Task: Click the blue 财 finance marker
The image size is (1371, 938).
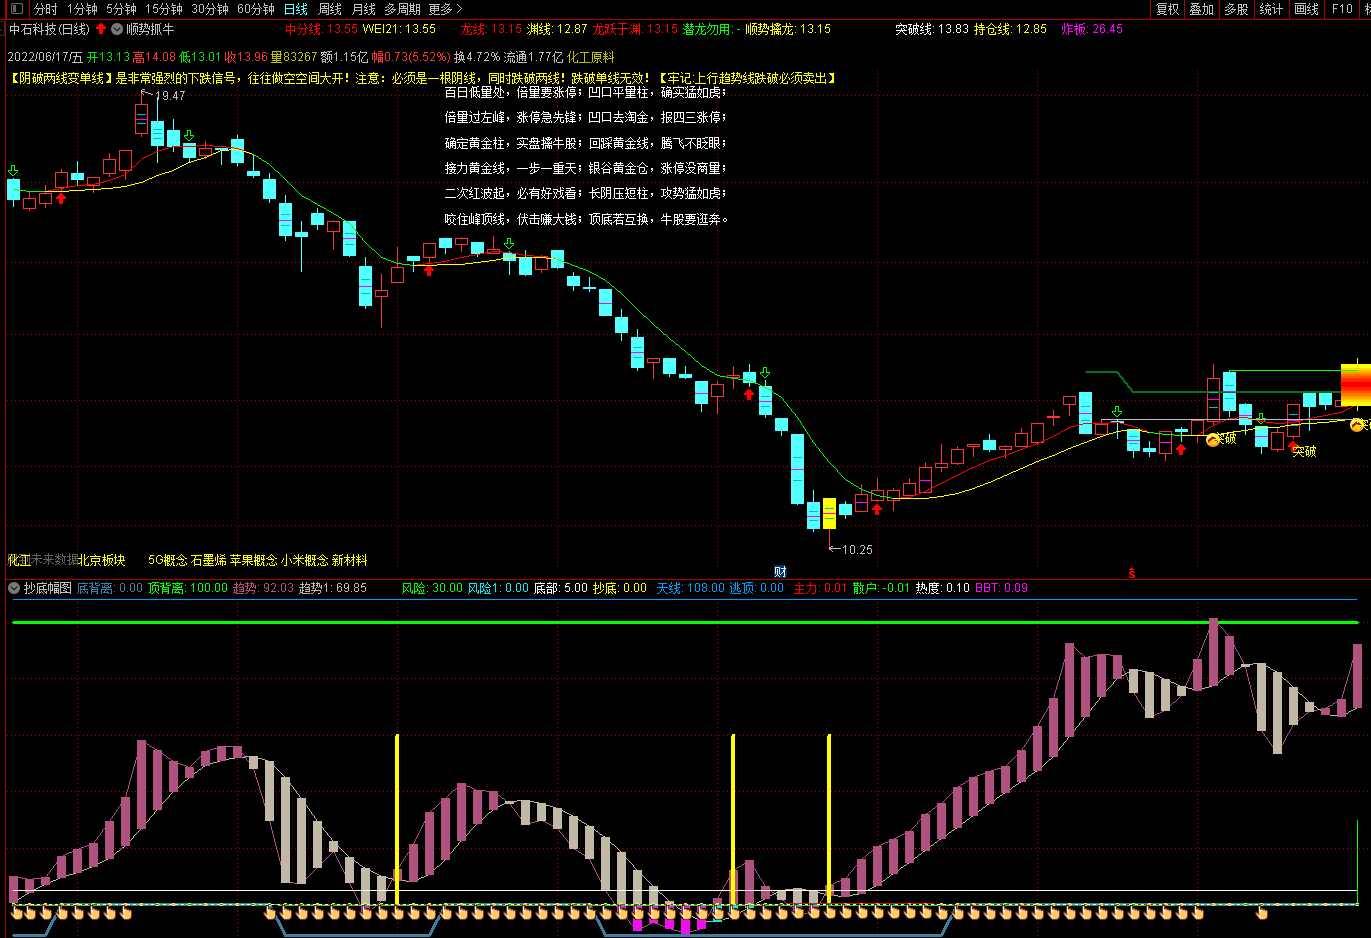Action: [780, 572]
